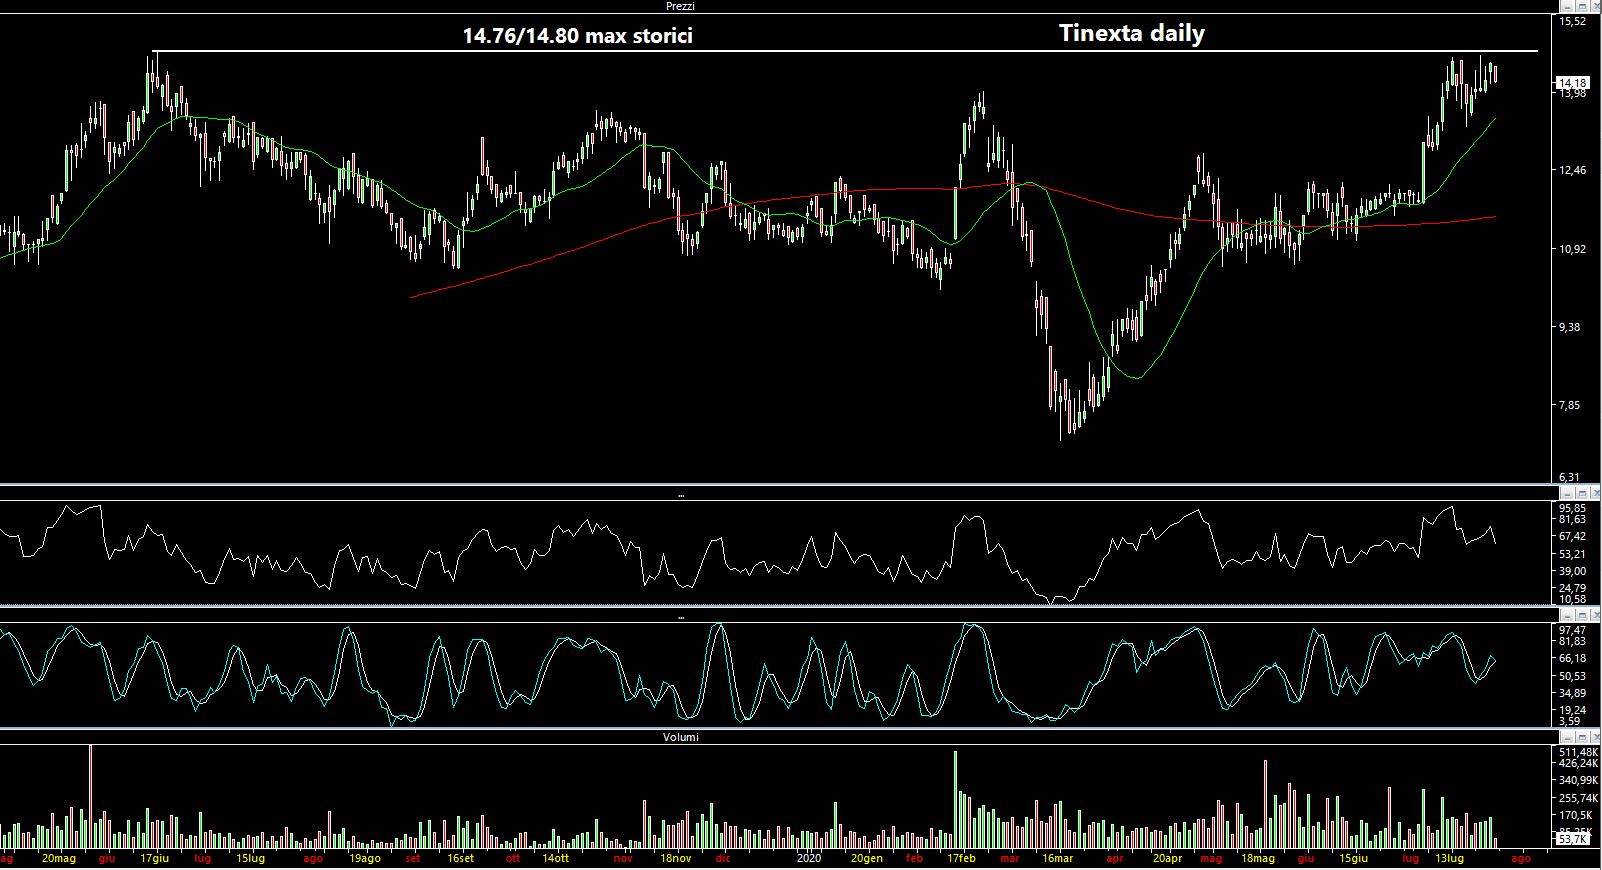Click the 10,92 price axis value

click(x=1573, y=249)
